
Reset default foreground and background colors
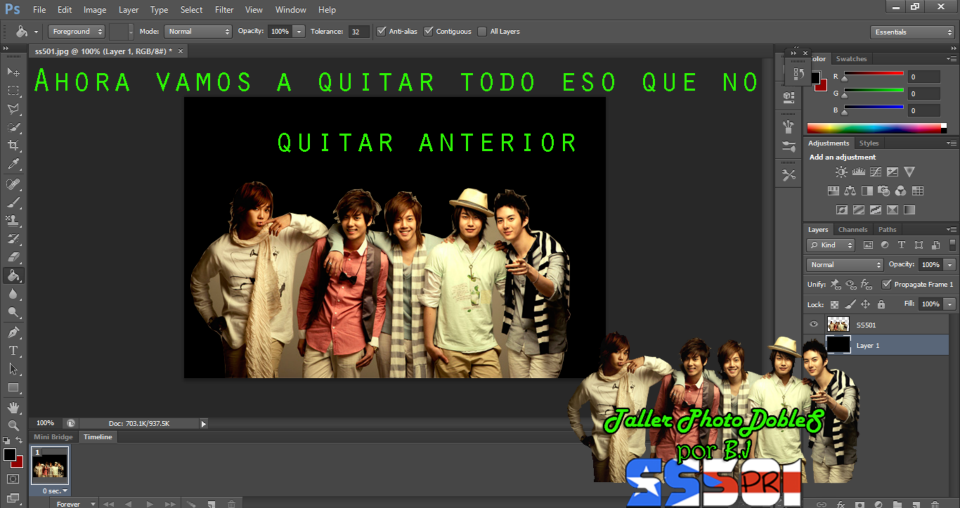(6, 441)
